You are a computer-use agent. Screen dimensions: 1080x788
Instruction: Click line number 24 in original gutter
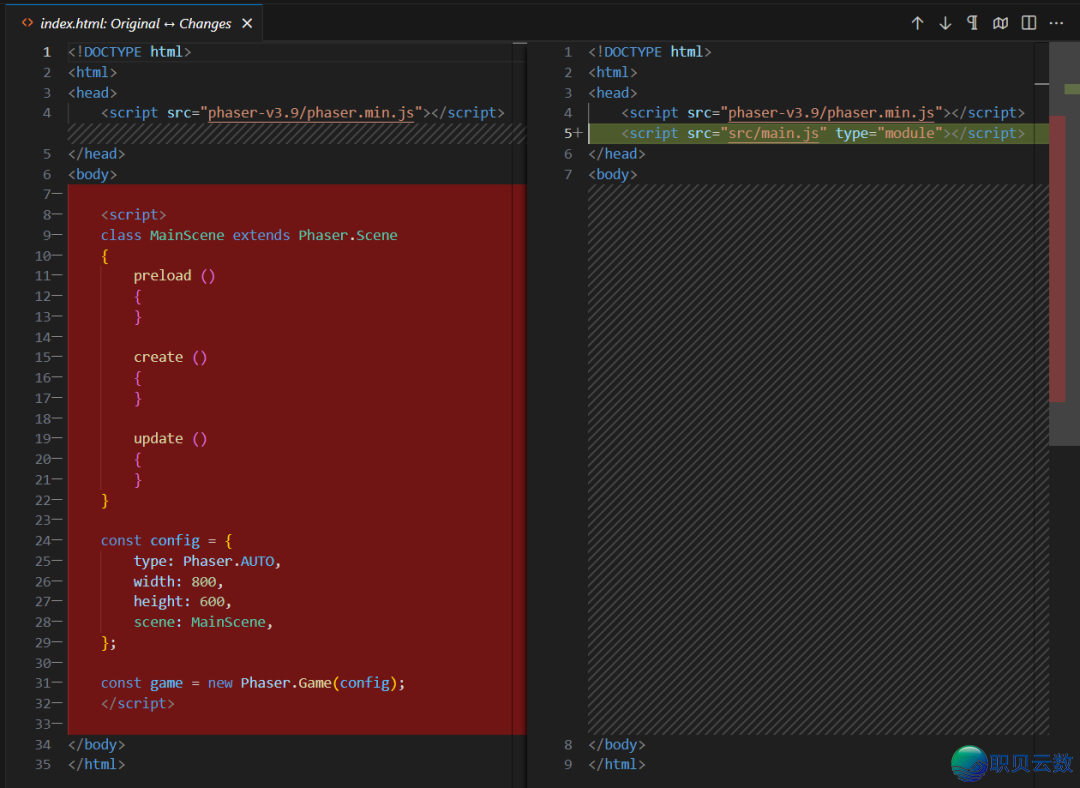coord(43,541)
